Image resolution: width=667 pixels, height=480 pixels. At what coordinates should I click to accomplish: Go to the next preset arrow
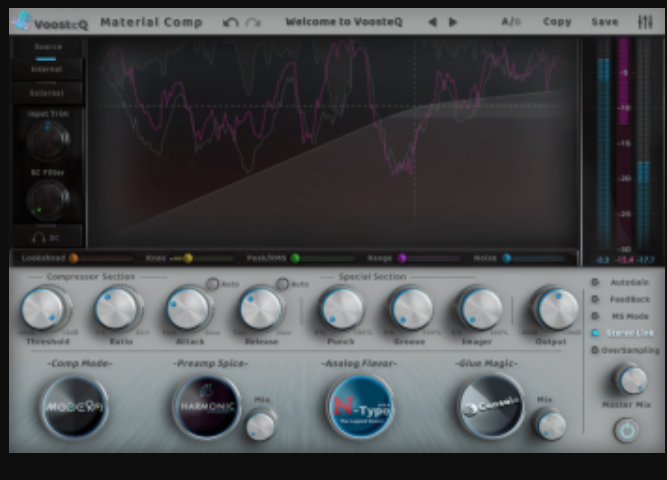click(x=453, y=22)
